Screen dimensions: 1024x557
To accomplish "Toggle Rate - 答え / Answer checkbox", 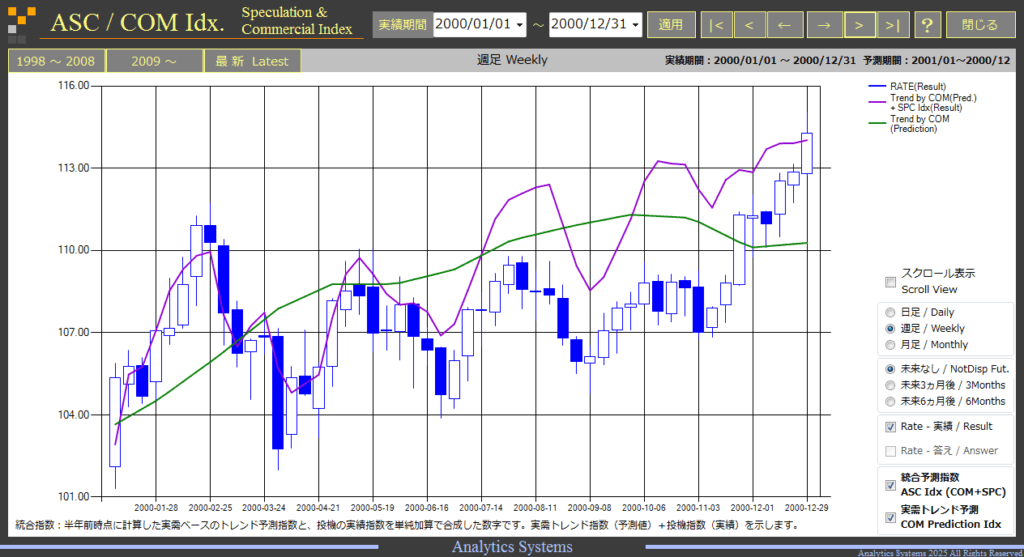I will [890, 451].
